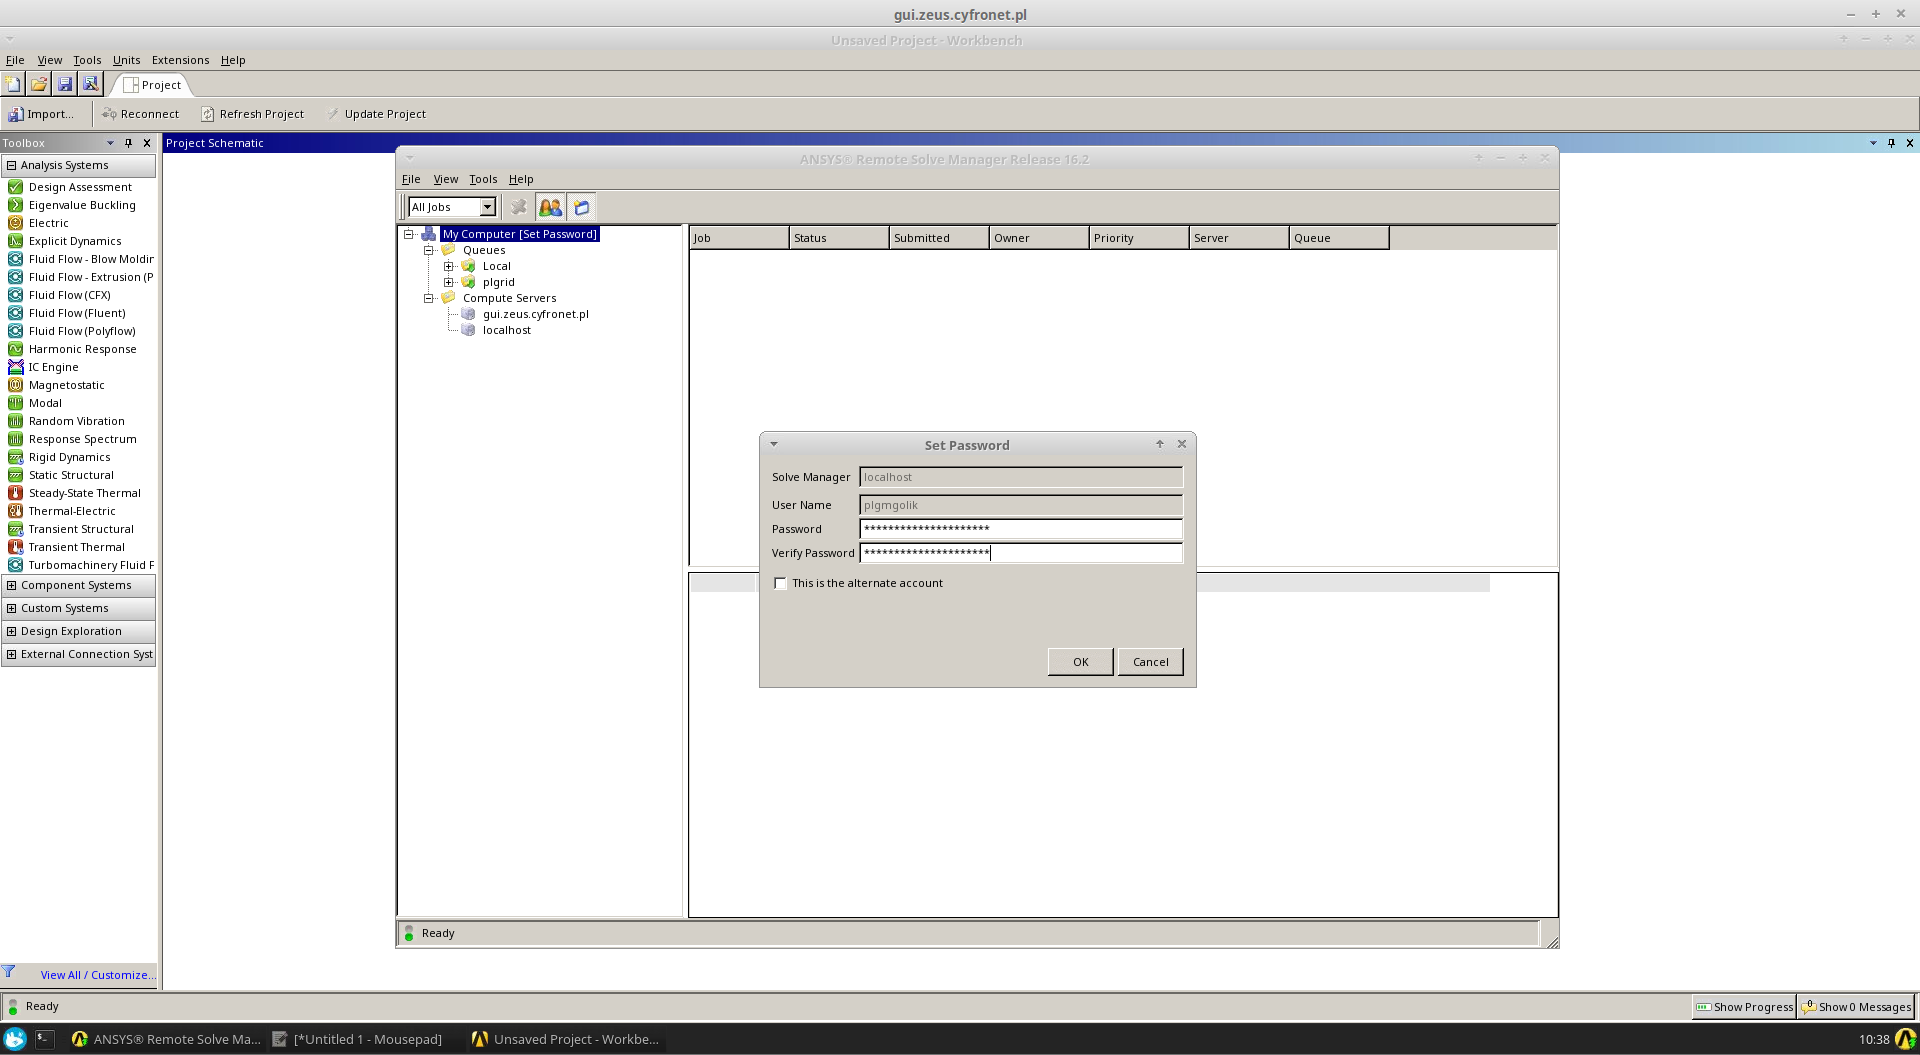Screen dimensions: 1920x1055
Task: Open the terminal from the taskbar
Action: pyautogui.click(x=45, y=1039)
